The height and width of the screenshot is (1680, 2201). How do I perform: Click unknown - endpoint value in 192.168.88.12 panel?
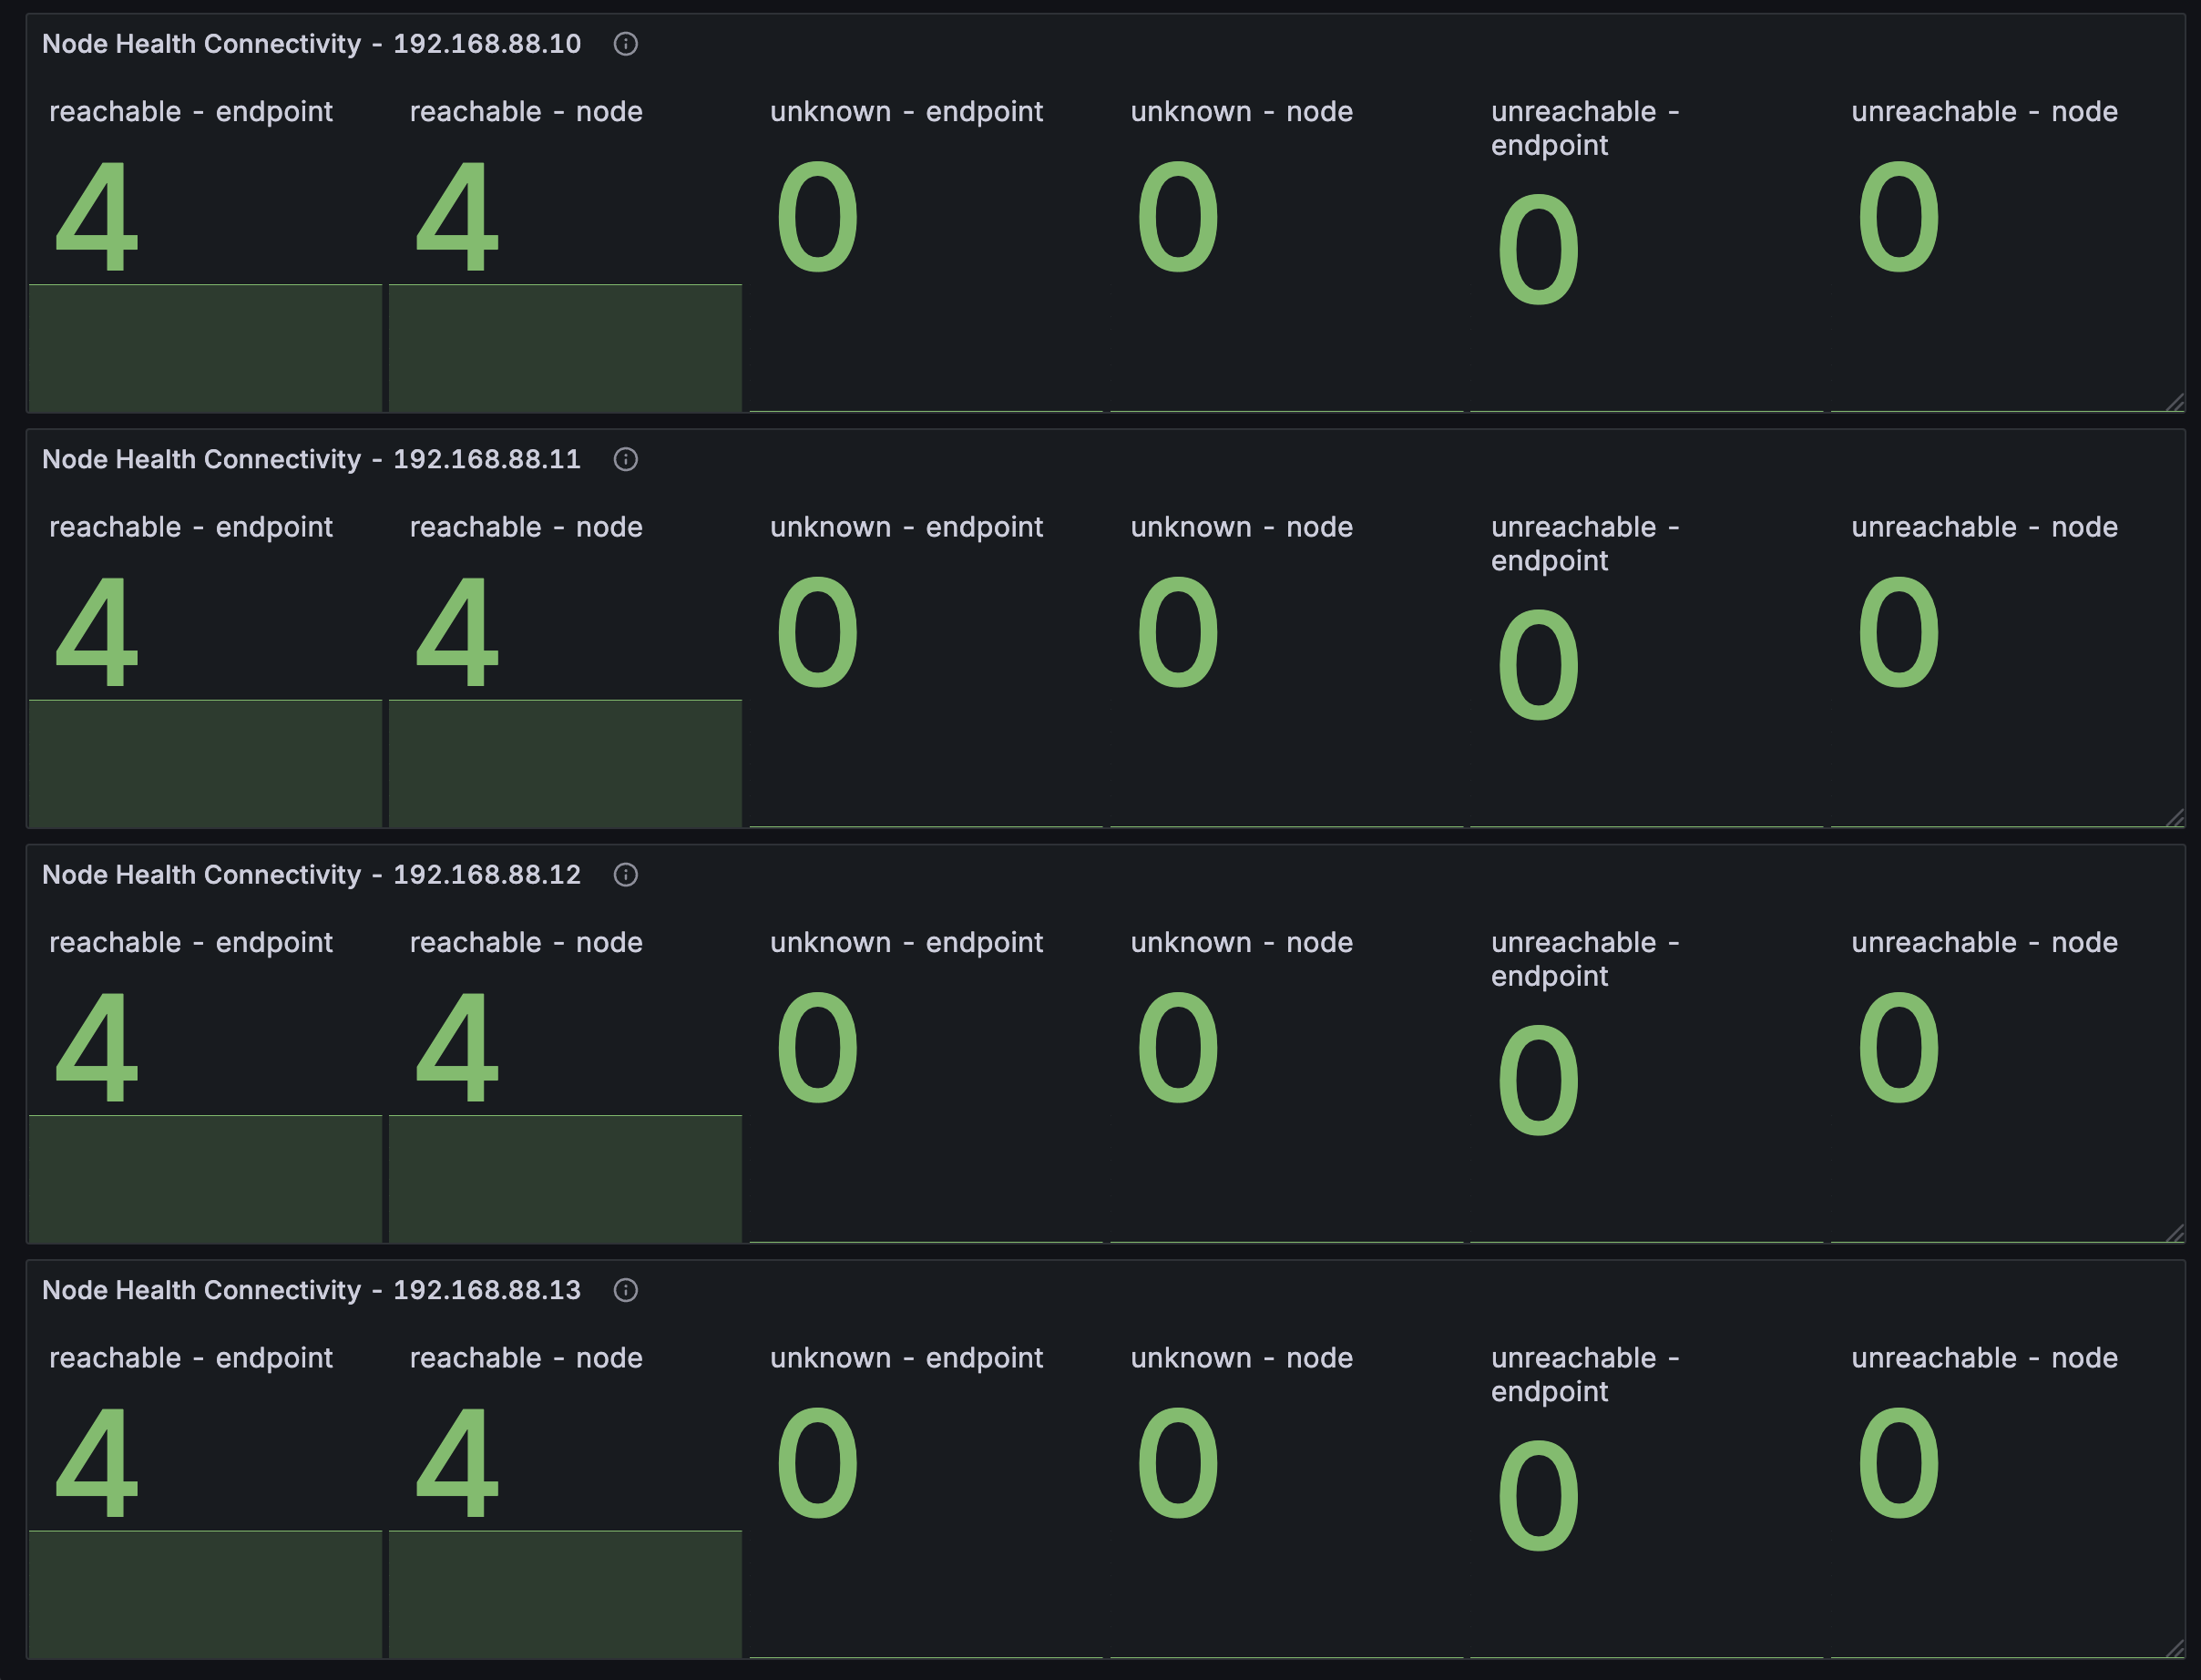[817, 1048]
